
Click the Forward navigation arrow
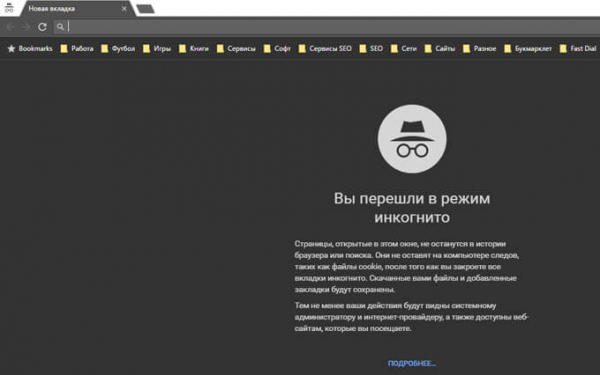[26, 27]
